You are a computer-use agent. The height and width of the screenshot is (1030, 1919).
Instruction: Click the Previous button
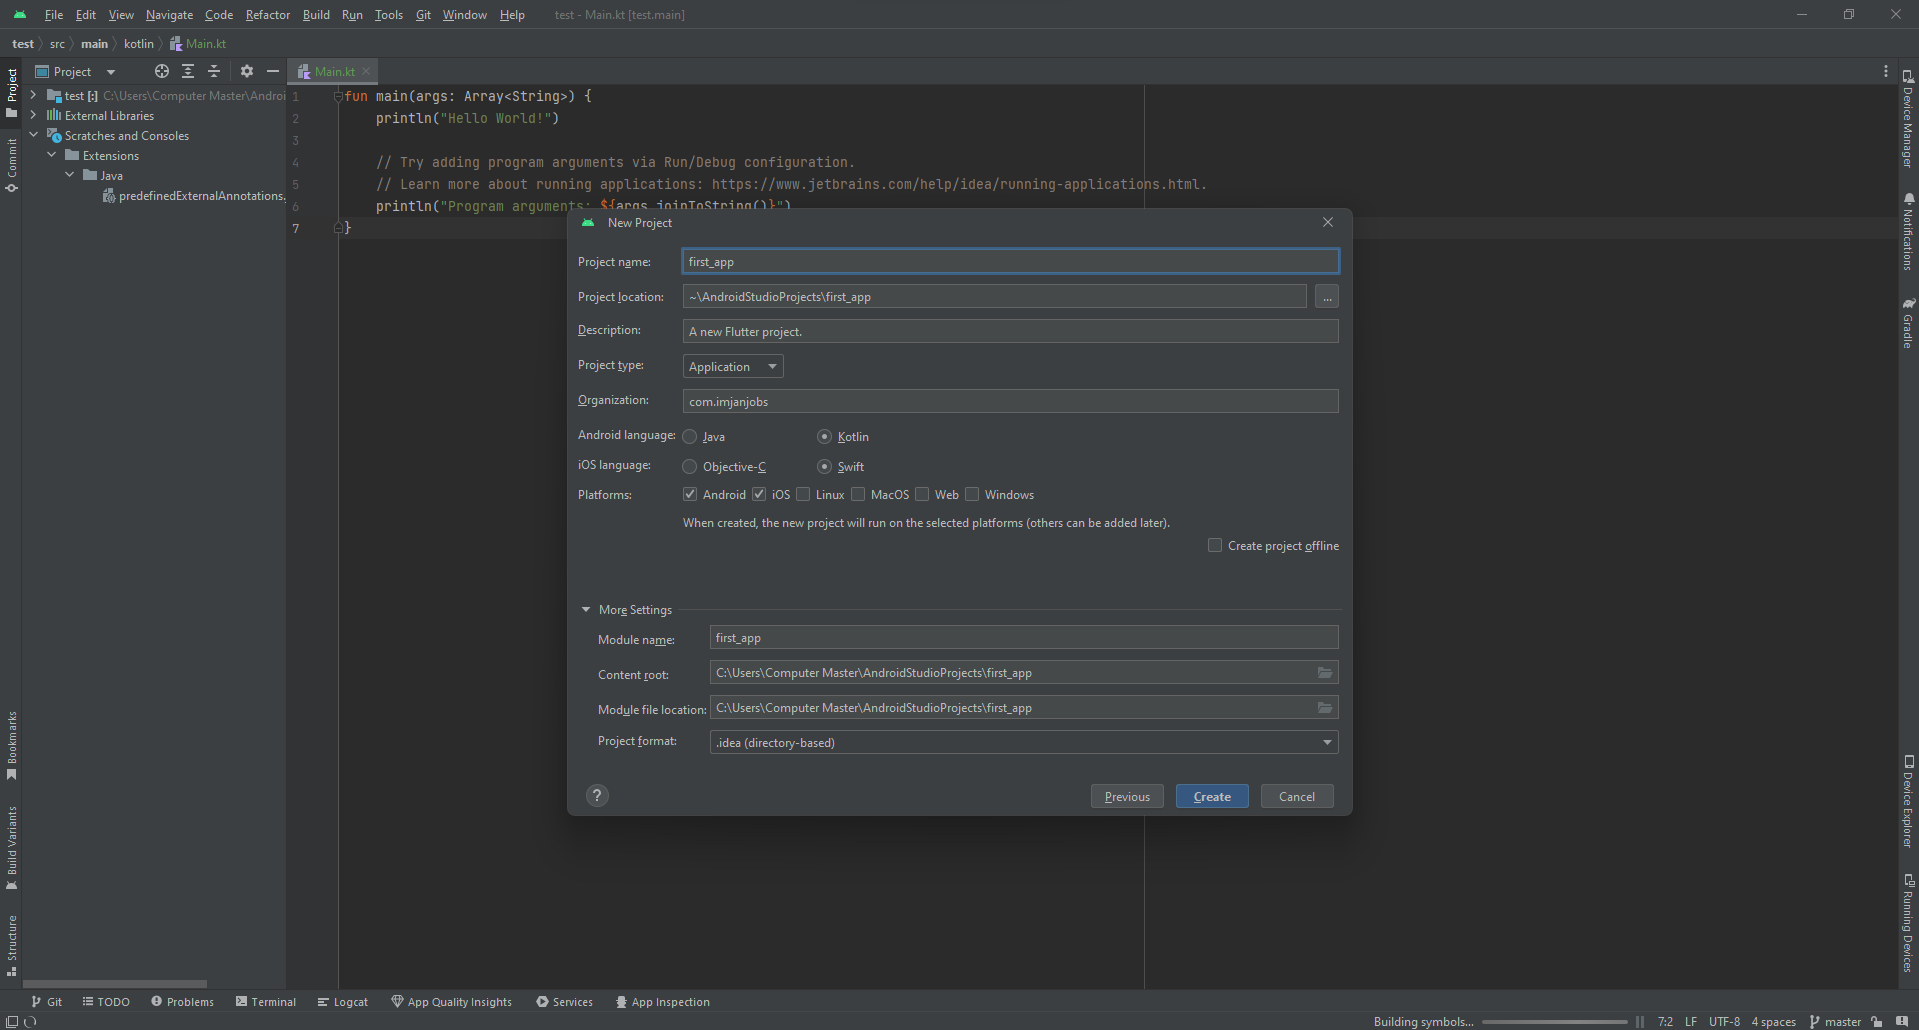(1126, 795)
